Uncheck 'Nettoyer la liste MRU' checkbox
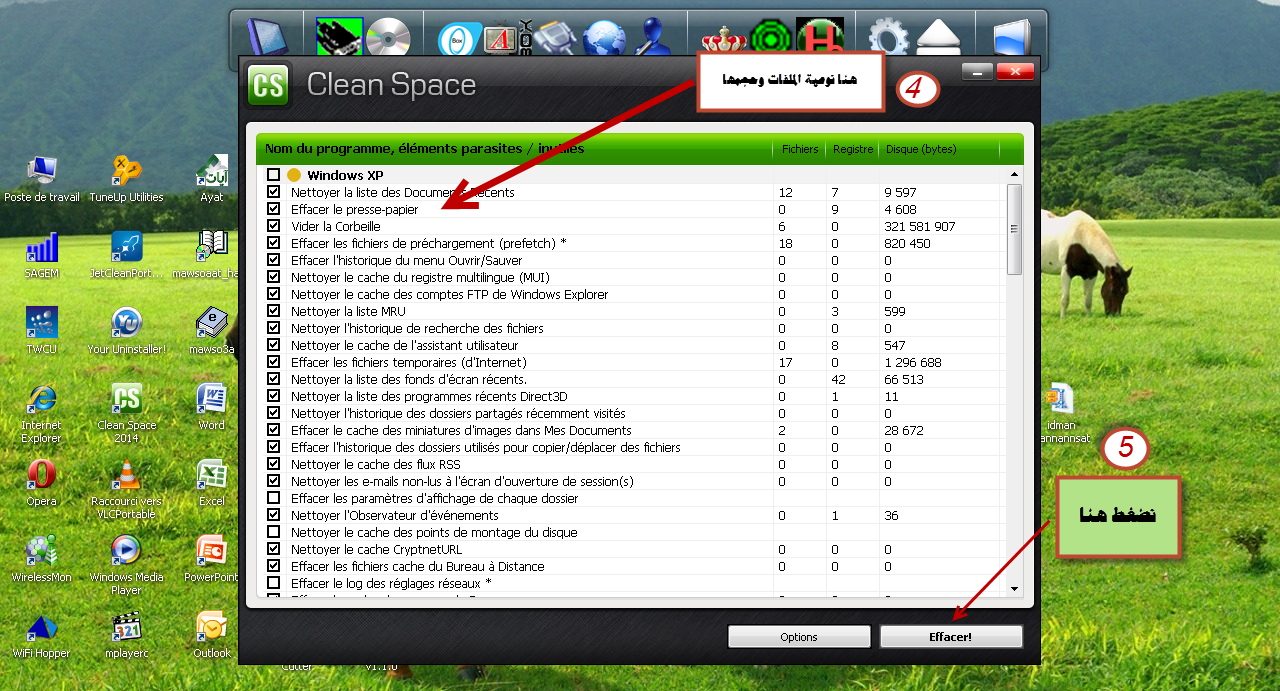1280x691 pixels. pos(274,311)
